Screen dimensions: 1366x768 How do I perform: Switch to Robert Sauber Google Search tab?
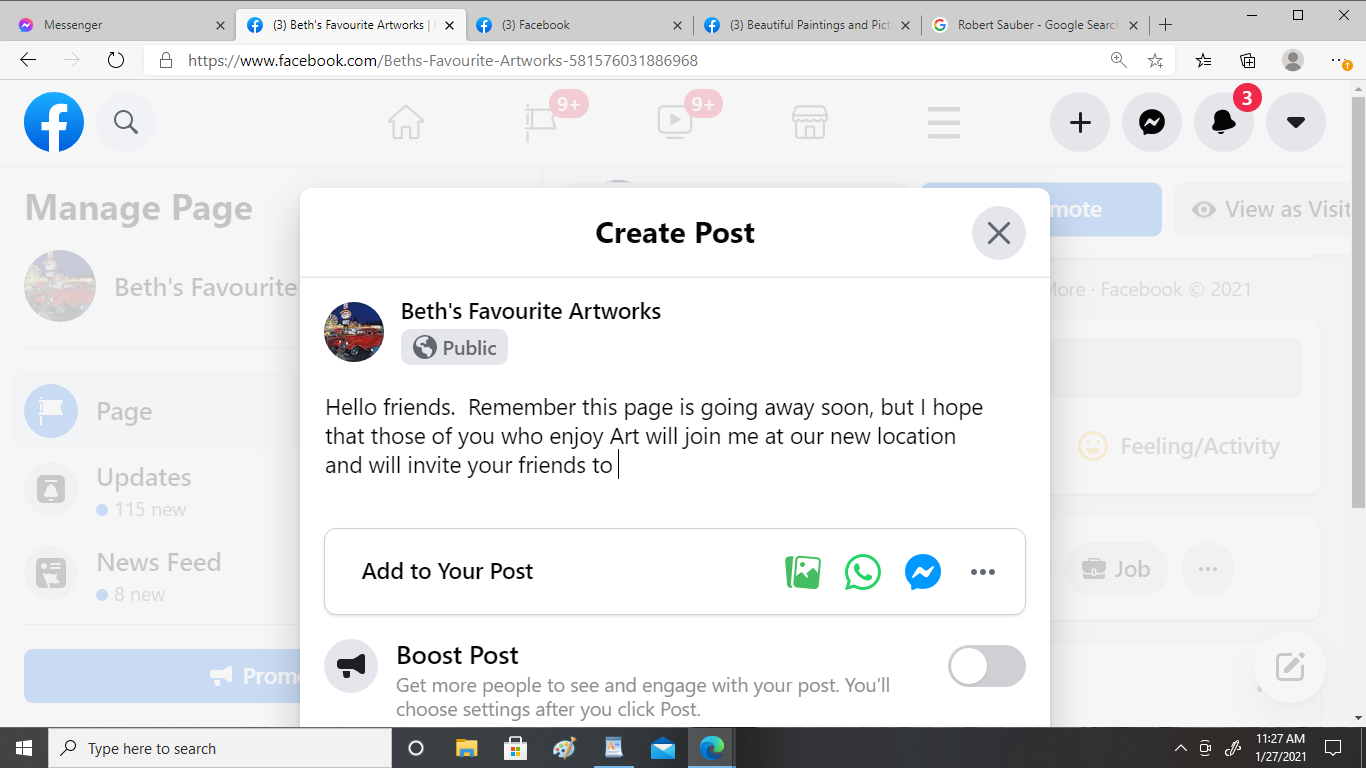(1036, 25)
